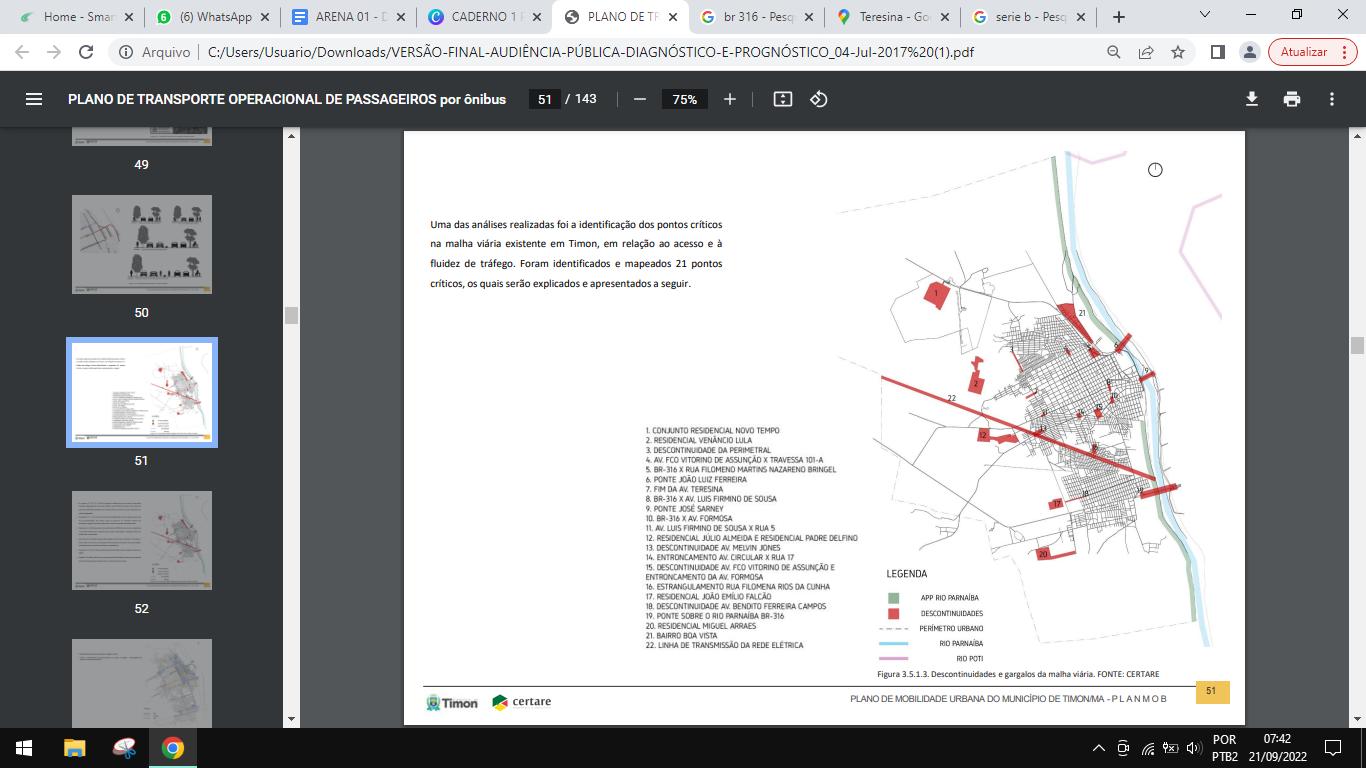The width and height of the screenshot is (1366, 768).
Task: Select page 52 thumbnail
Action: tap(142, 540)
